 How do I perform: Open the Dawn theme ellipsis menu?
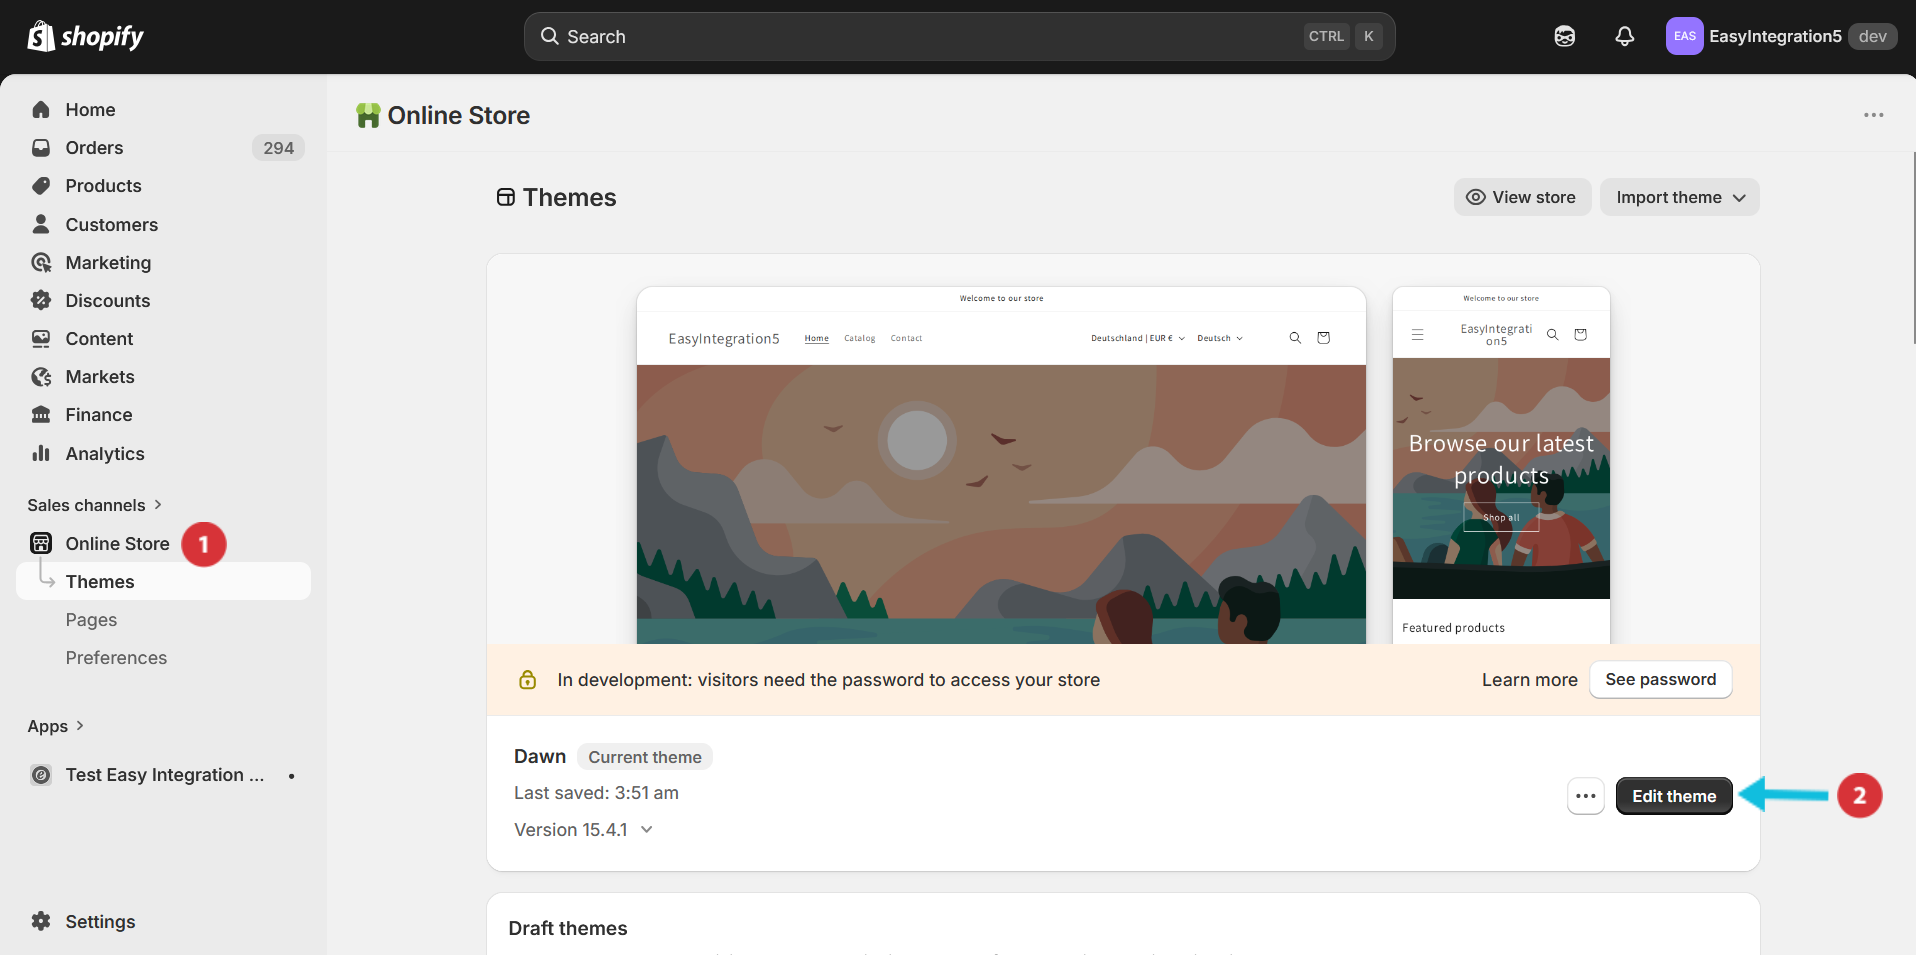(1586, 796)
